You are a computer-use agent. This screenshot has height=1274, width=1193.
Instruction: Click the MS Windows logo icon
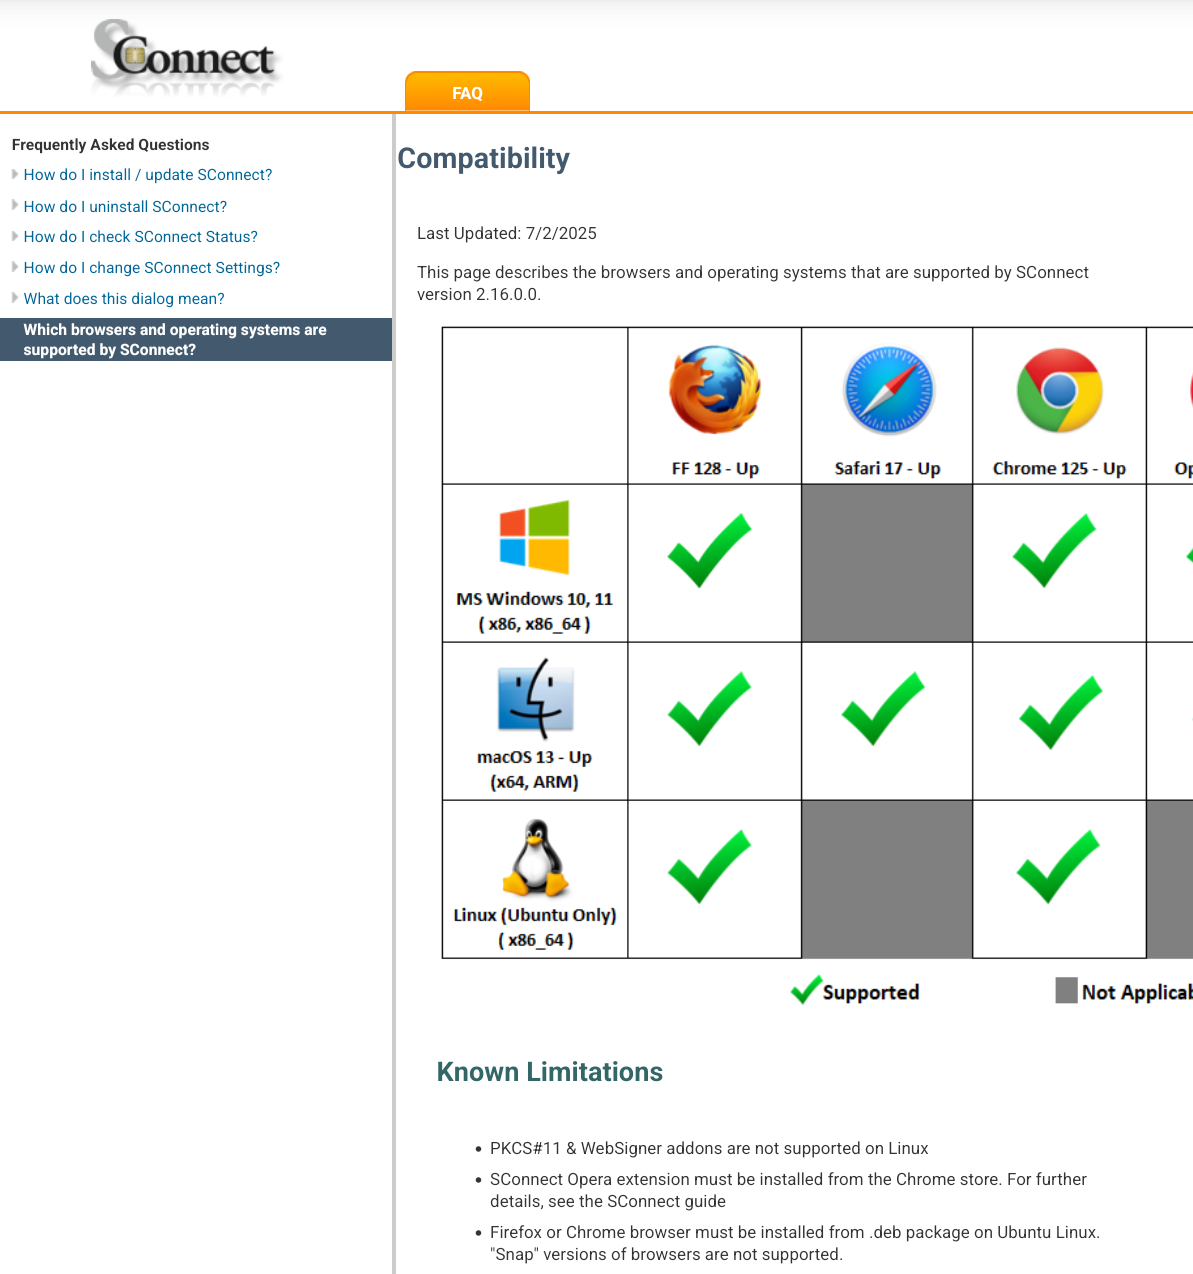click(534, 537)
